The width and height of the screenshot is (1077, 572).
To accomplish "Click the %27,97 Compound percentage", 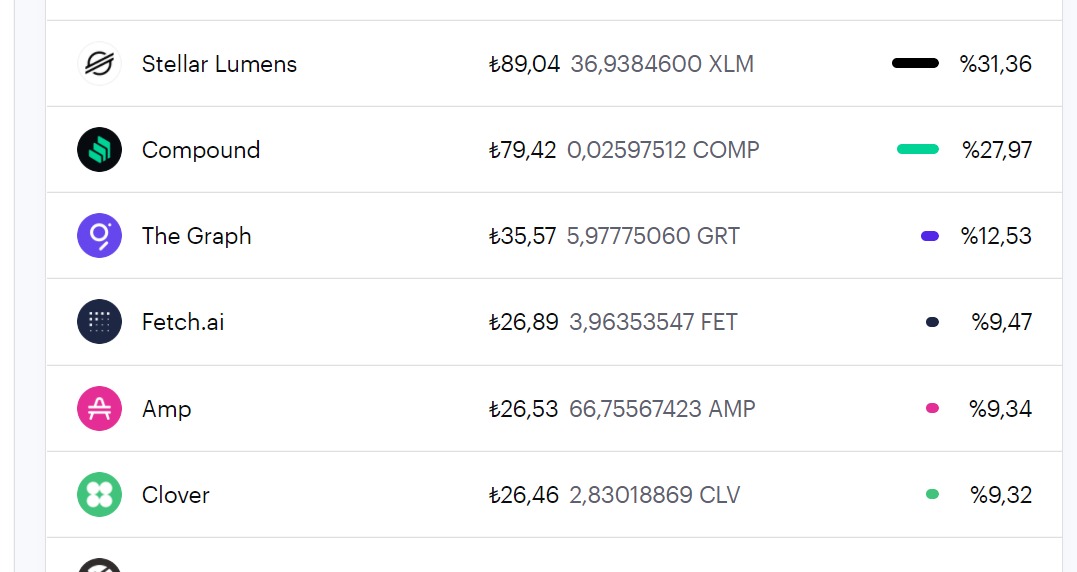I will pos(997,150).
